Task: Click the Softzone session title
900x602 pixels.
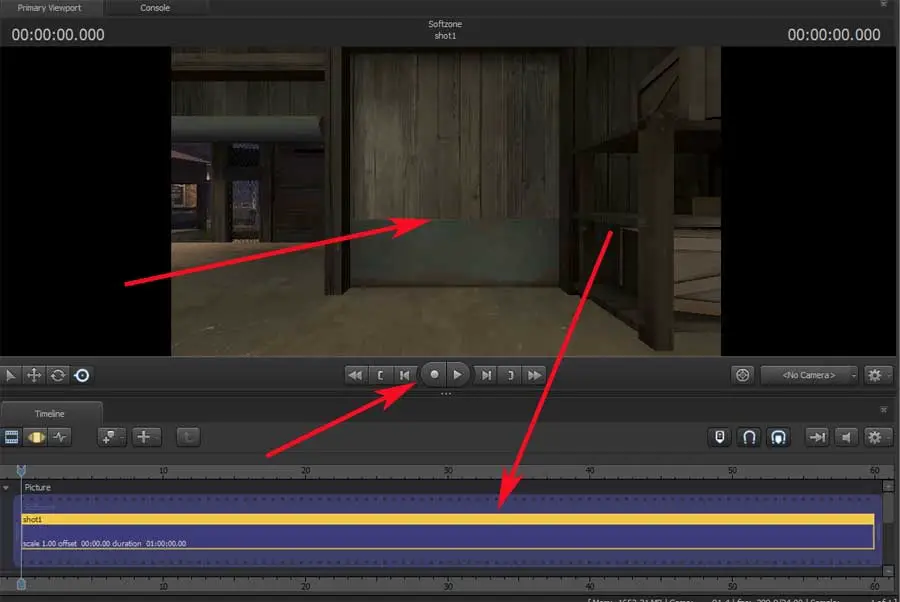Action: [x=445, y=24]
